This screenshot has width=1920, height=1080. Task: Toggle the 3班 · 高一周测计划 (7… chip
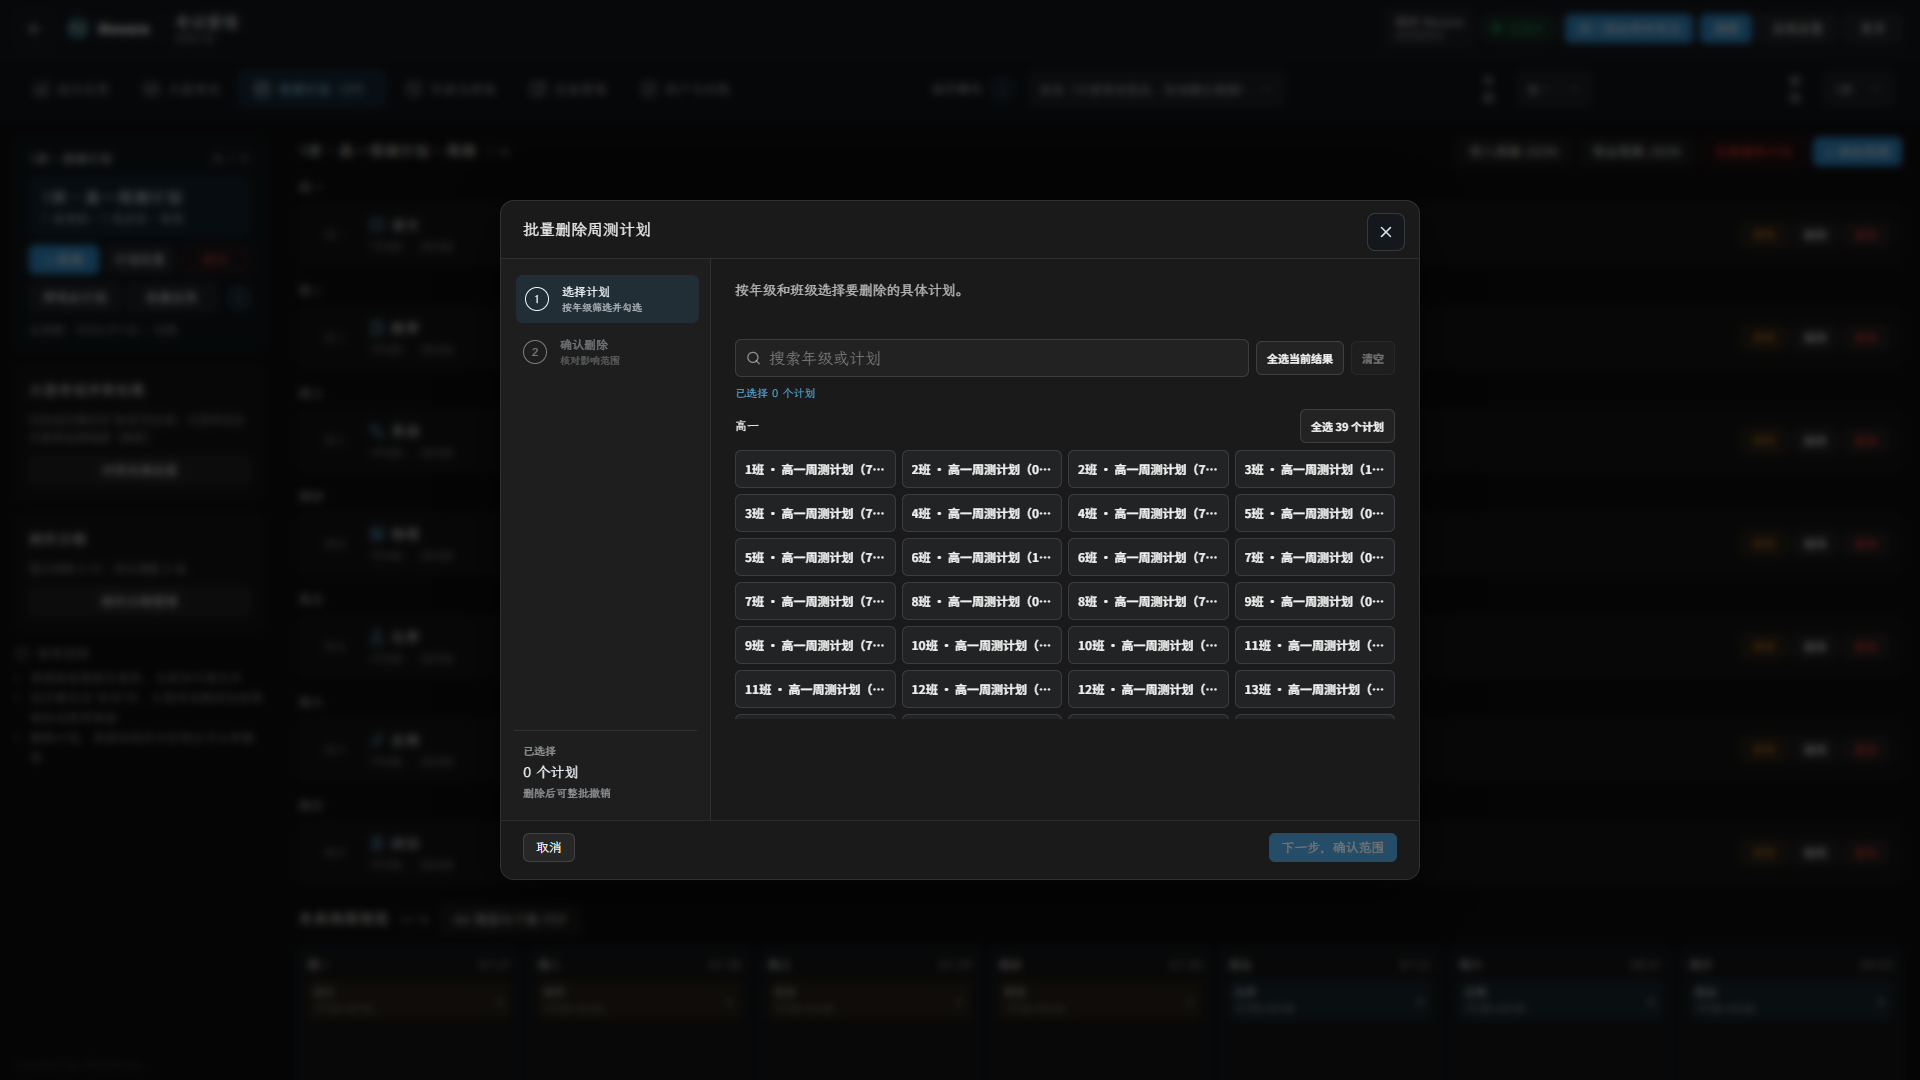[815, 513]
